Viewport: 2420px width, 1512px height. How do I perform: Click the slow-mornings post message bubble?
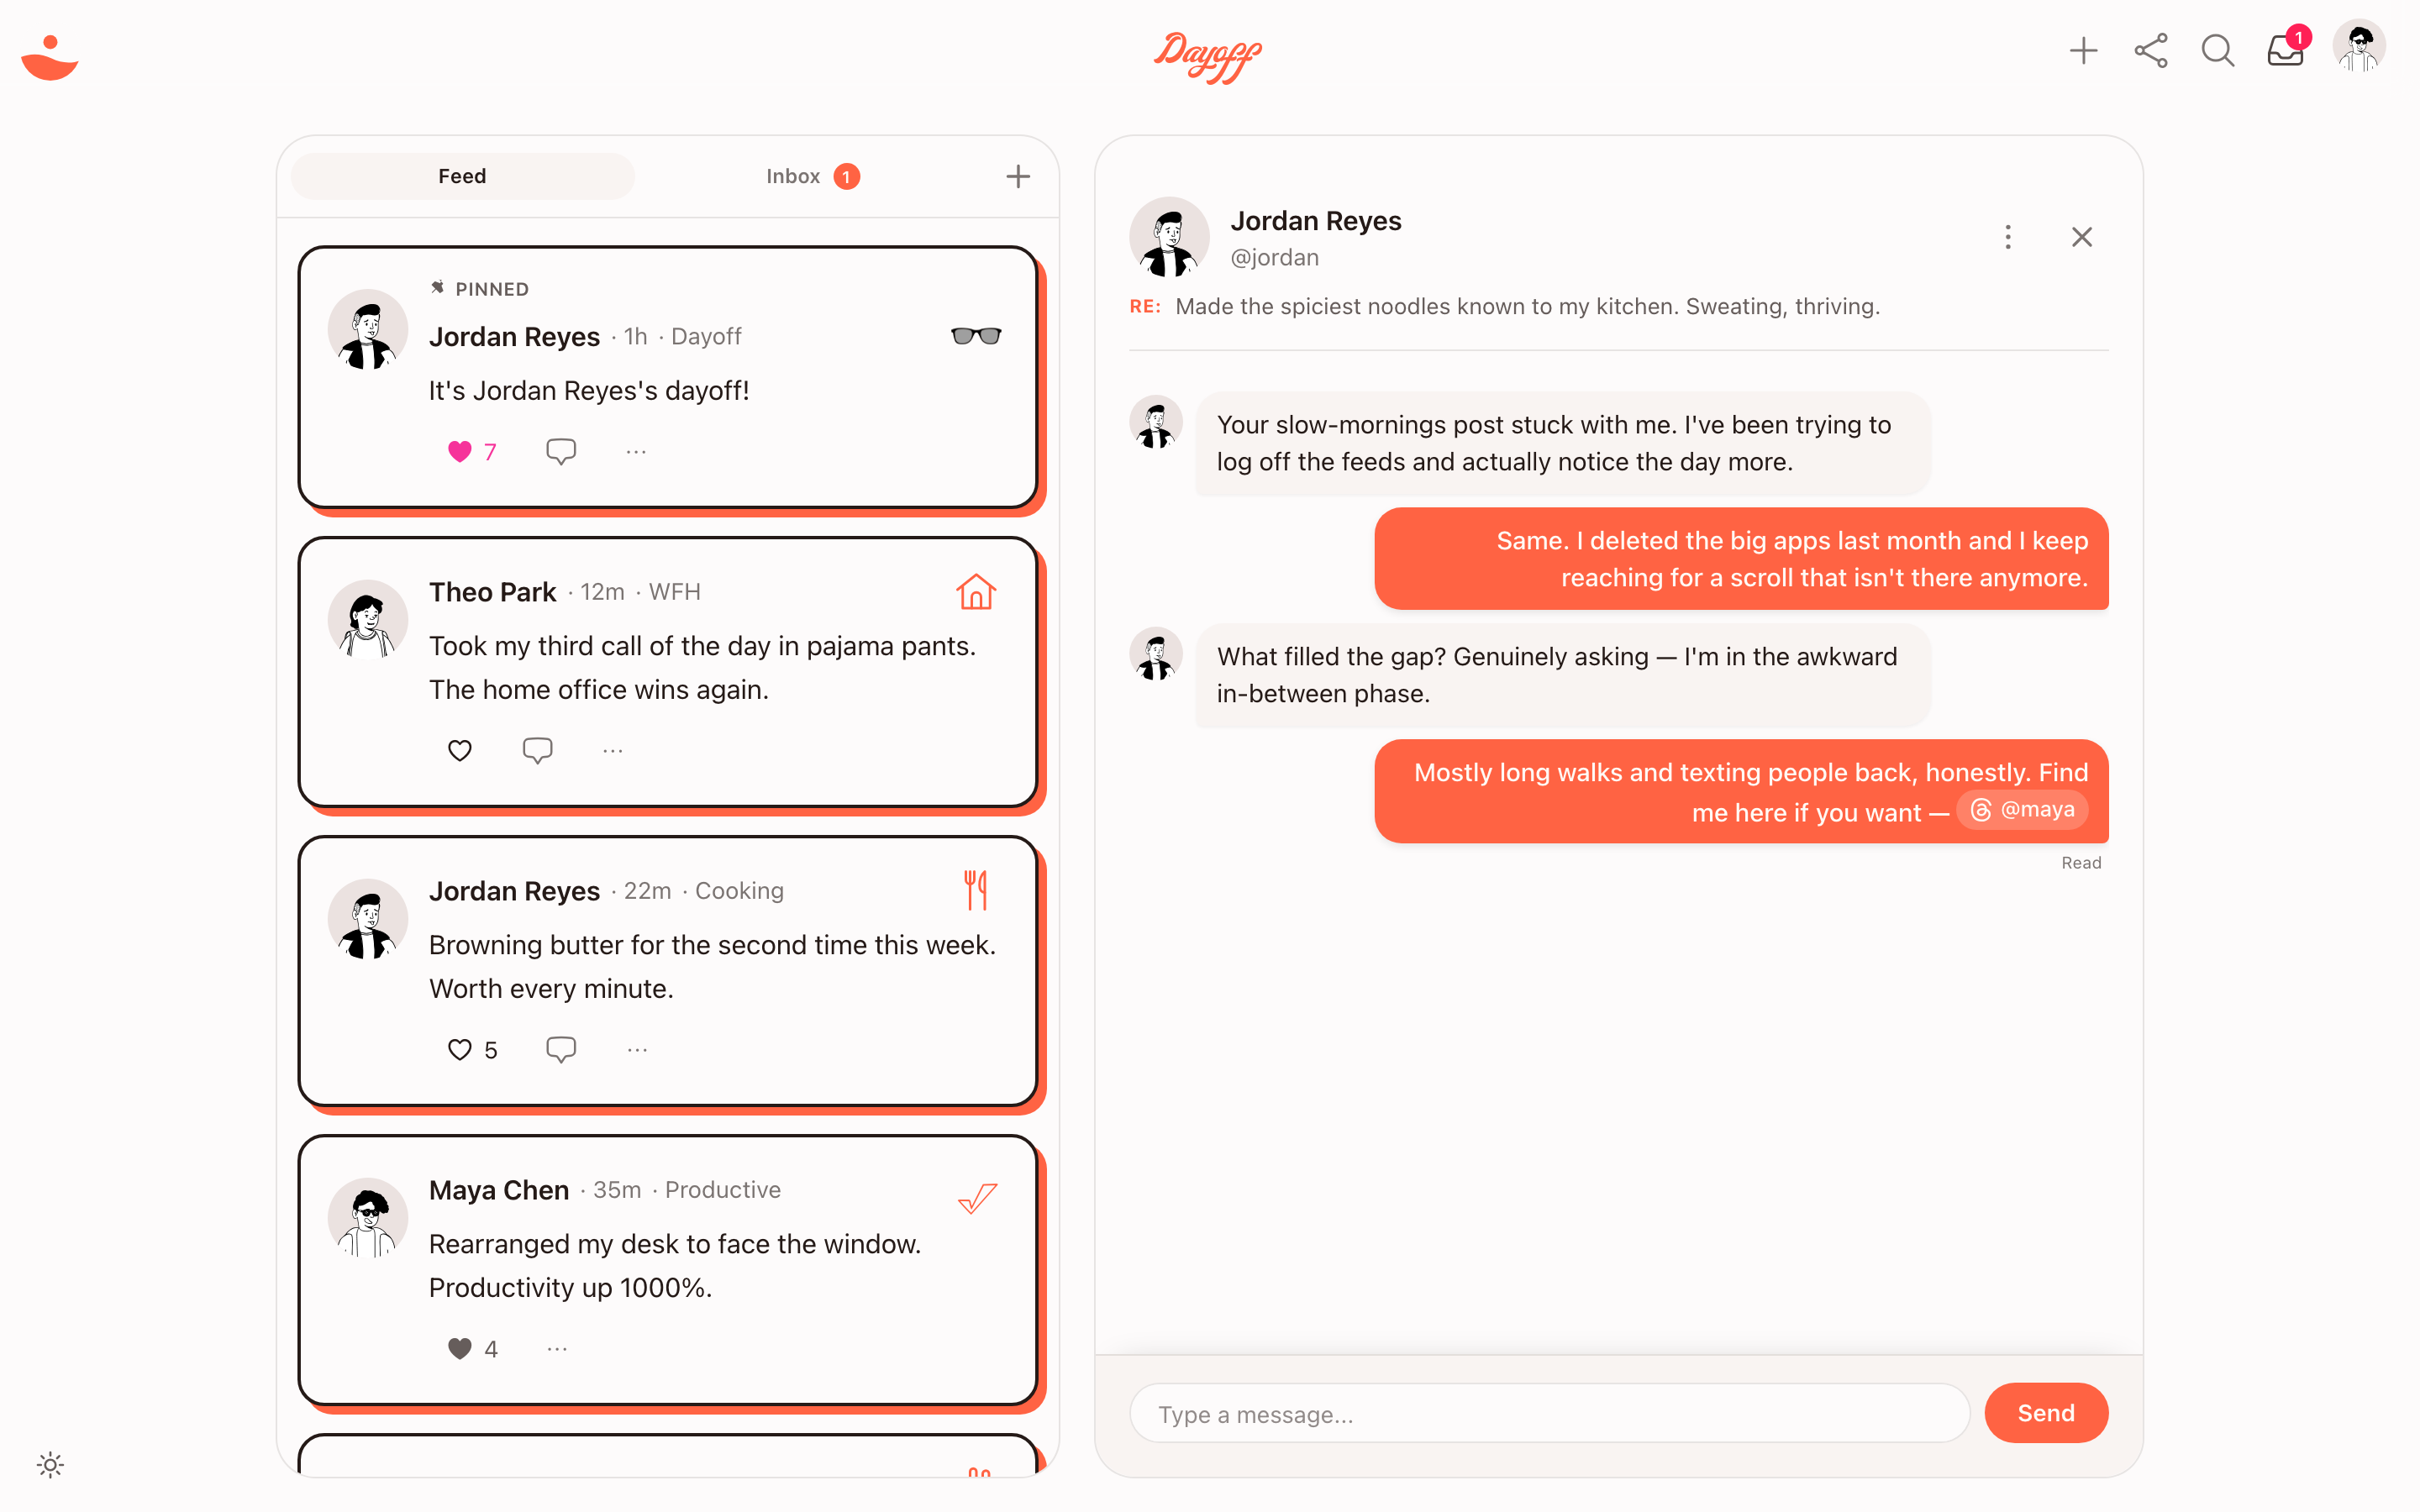pos(1562,444)
